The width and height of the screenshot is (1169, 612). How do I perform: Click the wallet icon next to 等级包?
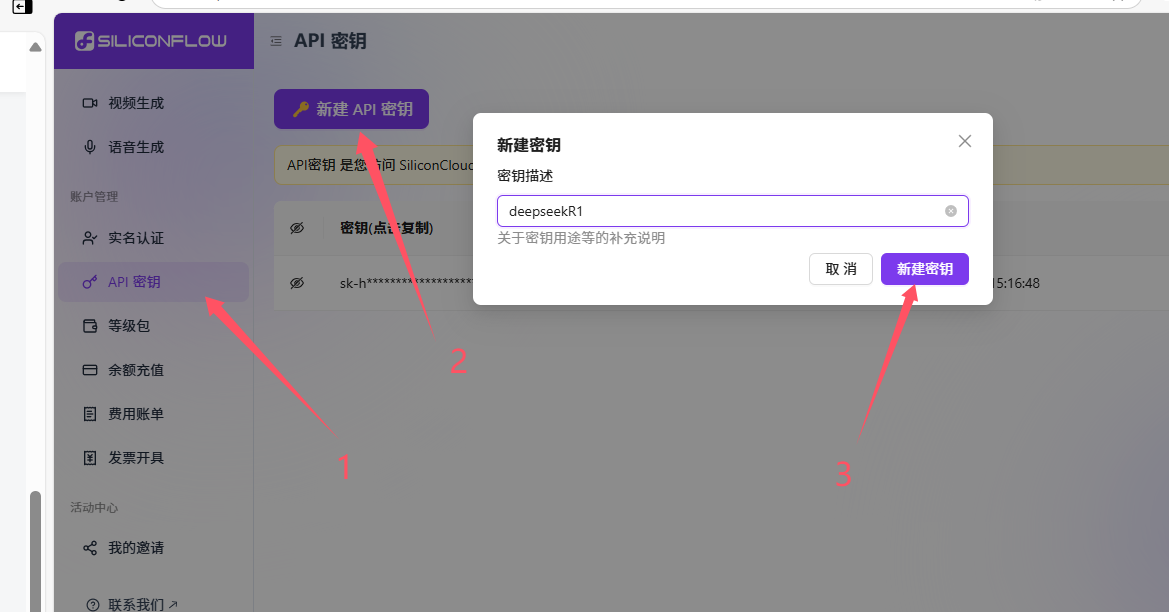[x=89, y=326]
